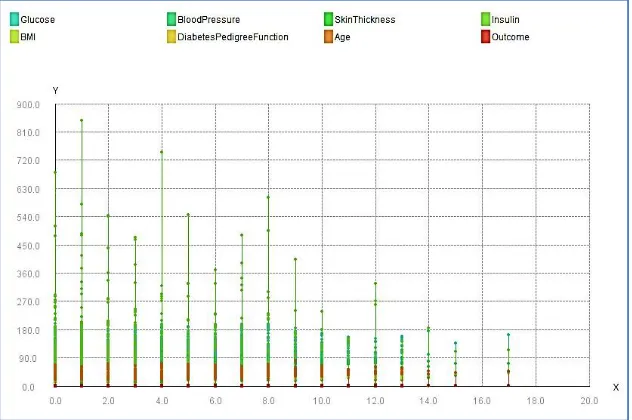Viewport: 632px width, 420px height.
Task: Click the 10.0 tick on X axis
Action: pyautogui.click(x=322, y=401)
